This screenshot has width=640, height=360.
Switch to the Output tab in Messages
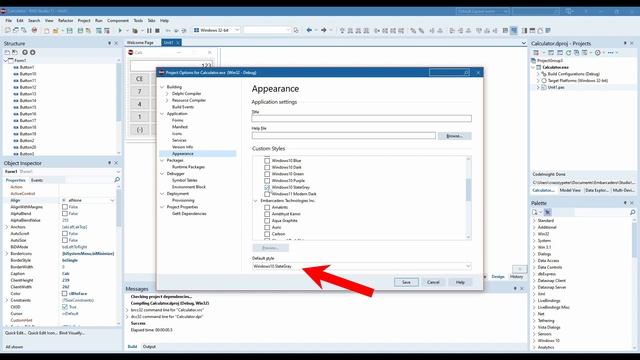click(x=149, y=347)
